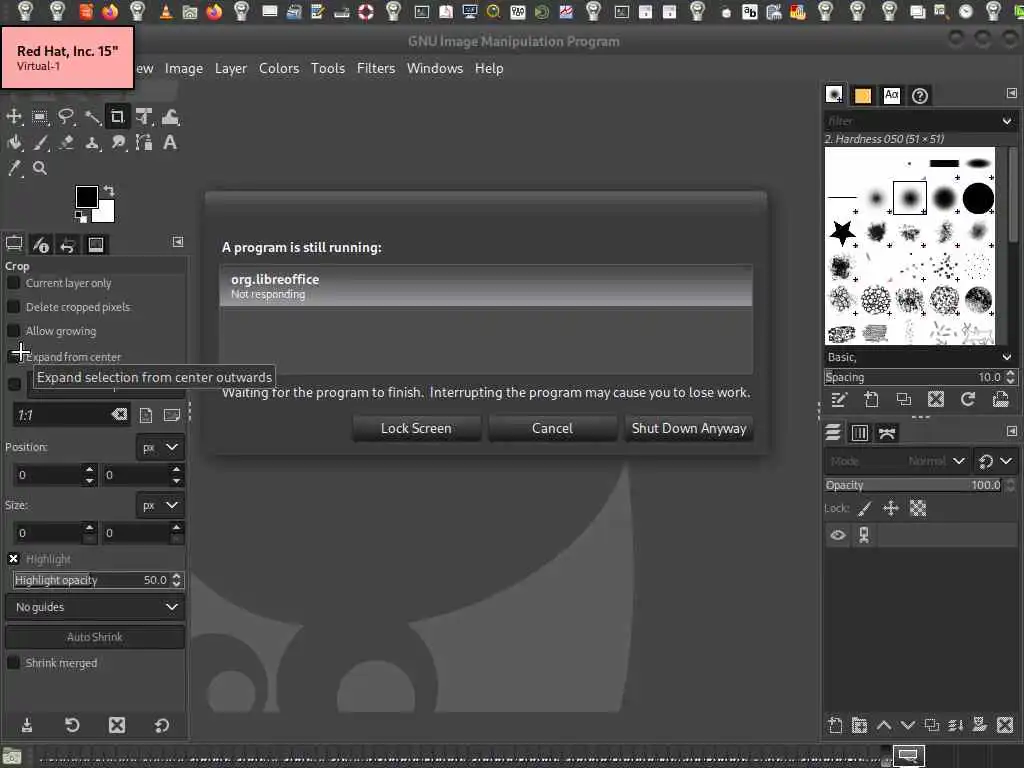Open the Undo History tab

pyautogui.click(x=67, y=244)
